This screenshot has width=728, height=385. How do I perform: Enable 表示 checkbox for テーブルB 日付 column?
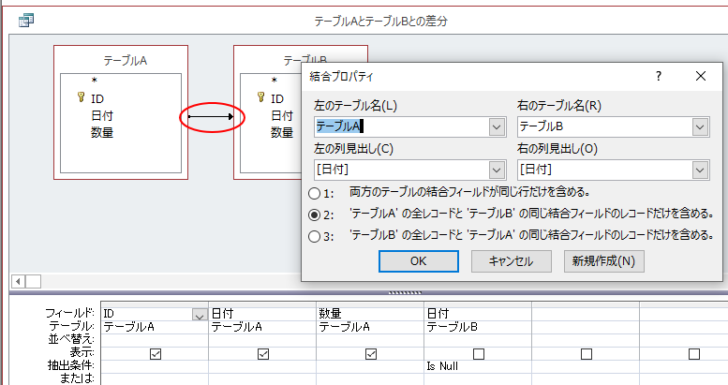coord(479,354)
